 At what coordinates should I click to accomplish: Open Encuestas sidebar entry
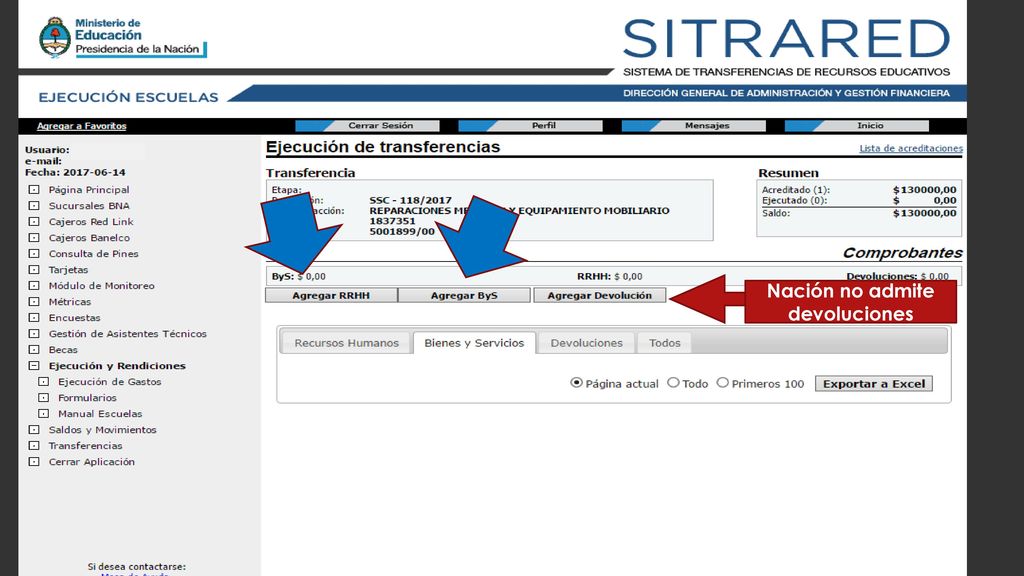coord(74,317)
